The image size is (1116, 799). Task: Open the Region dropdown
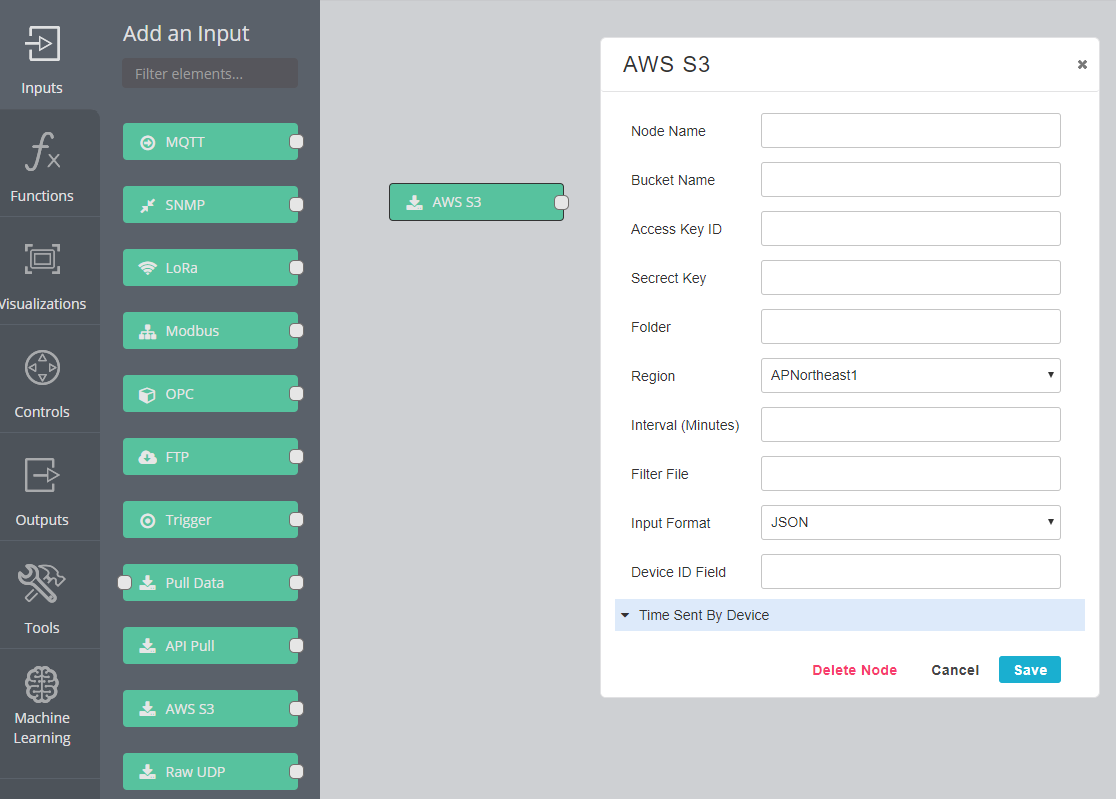[910, 376]
